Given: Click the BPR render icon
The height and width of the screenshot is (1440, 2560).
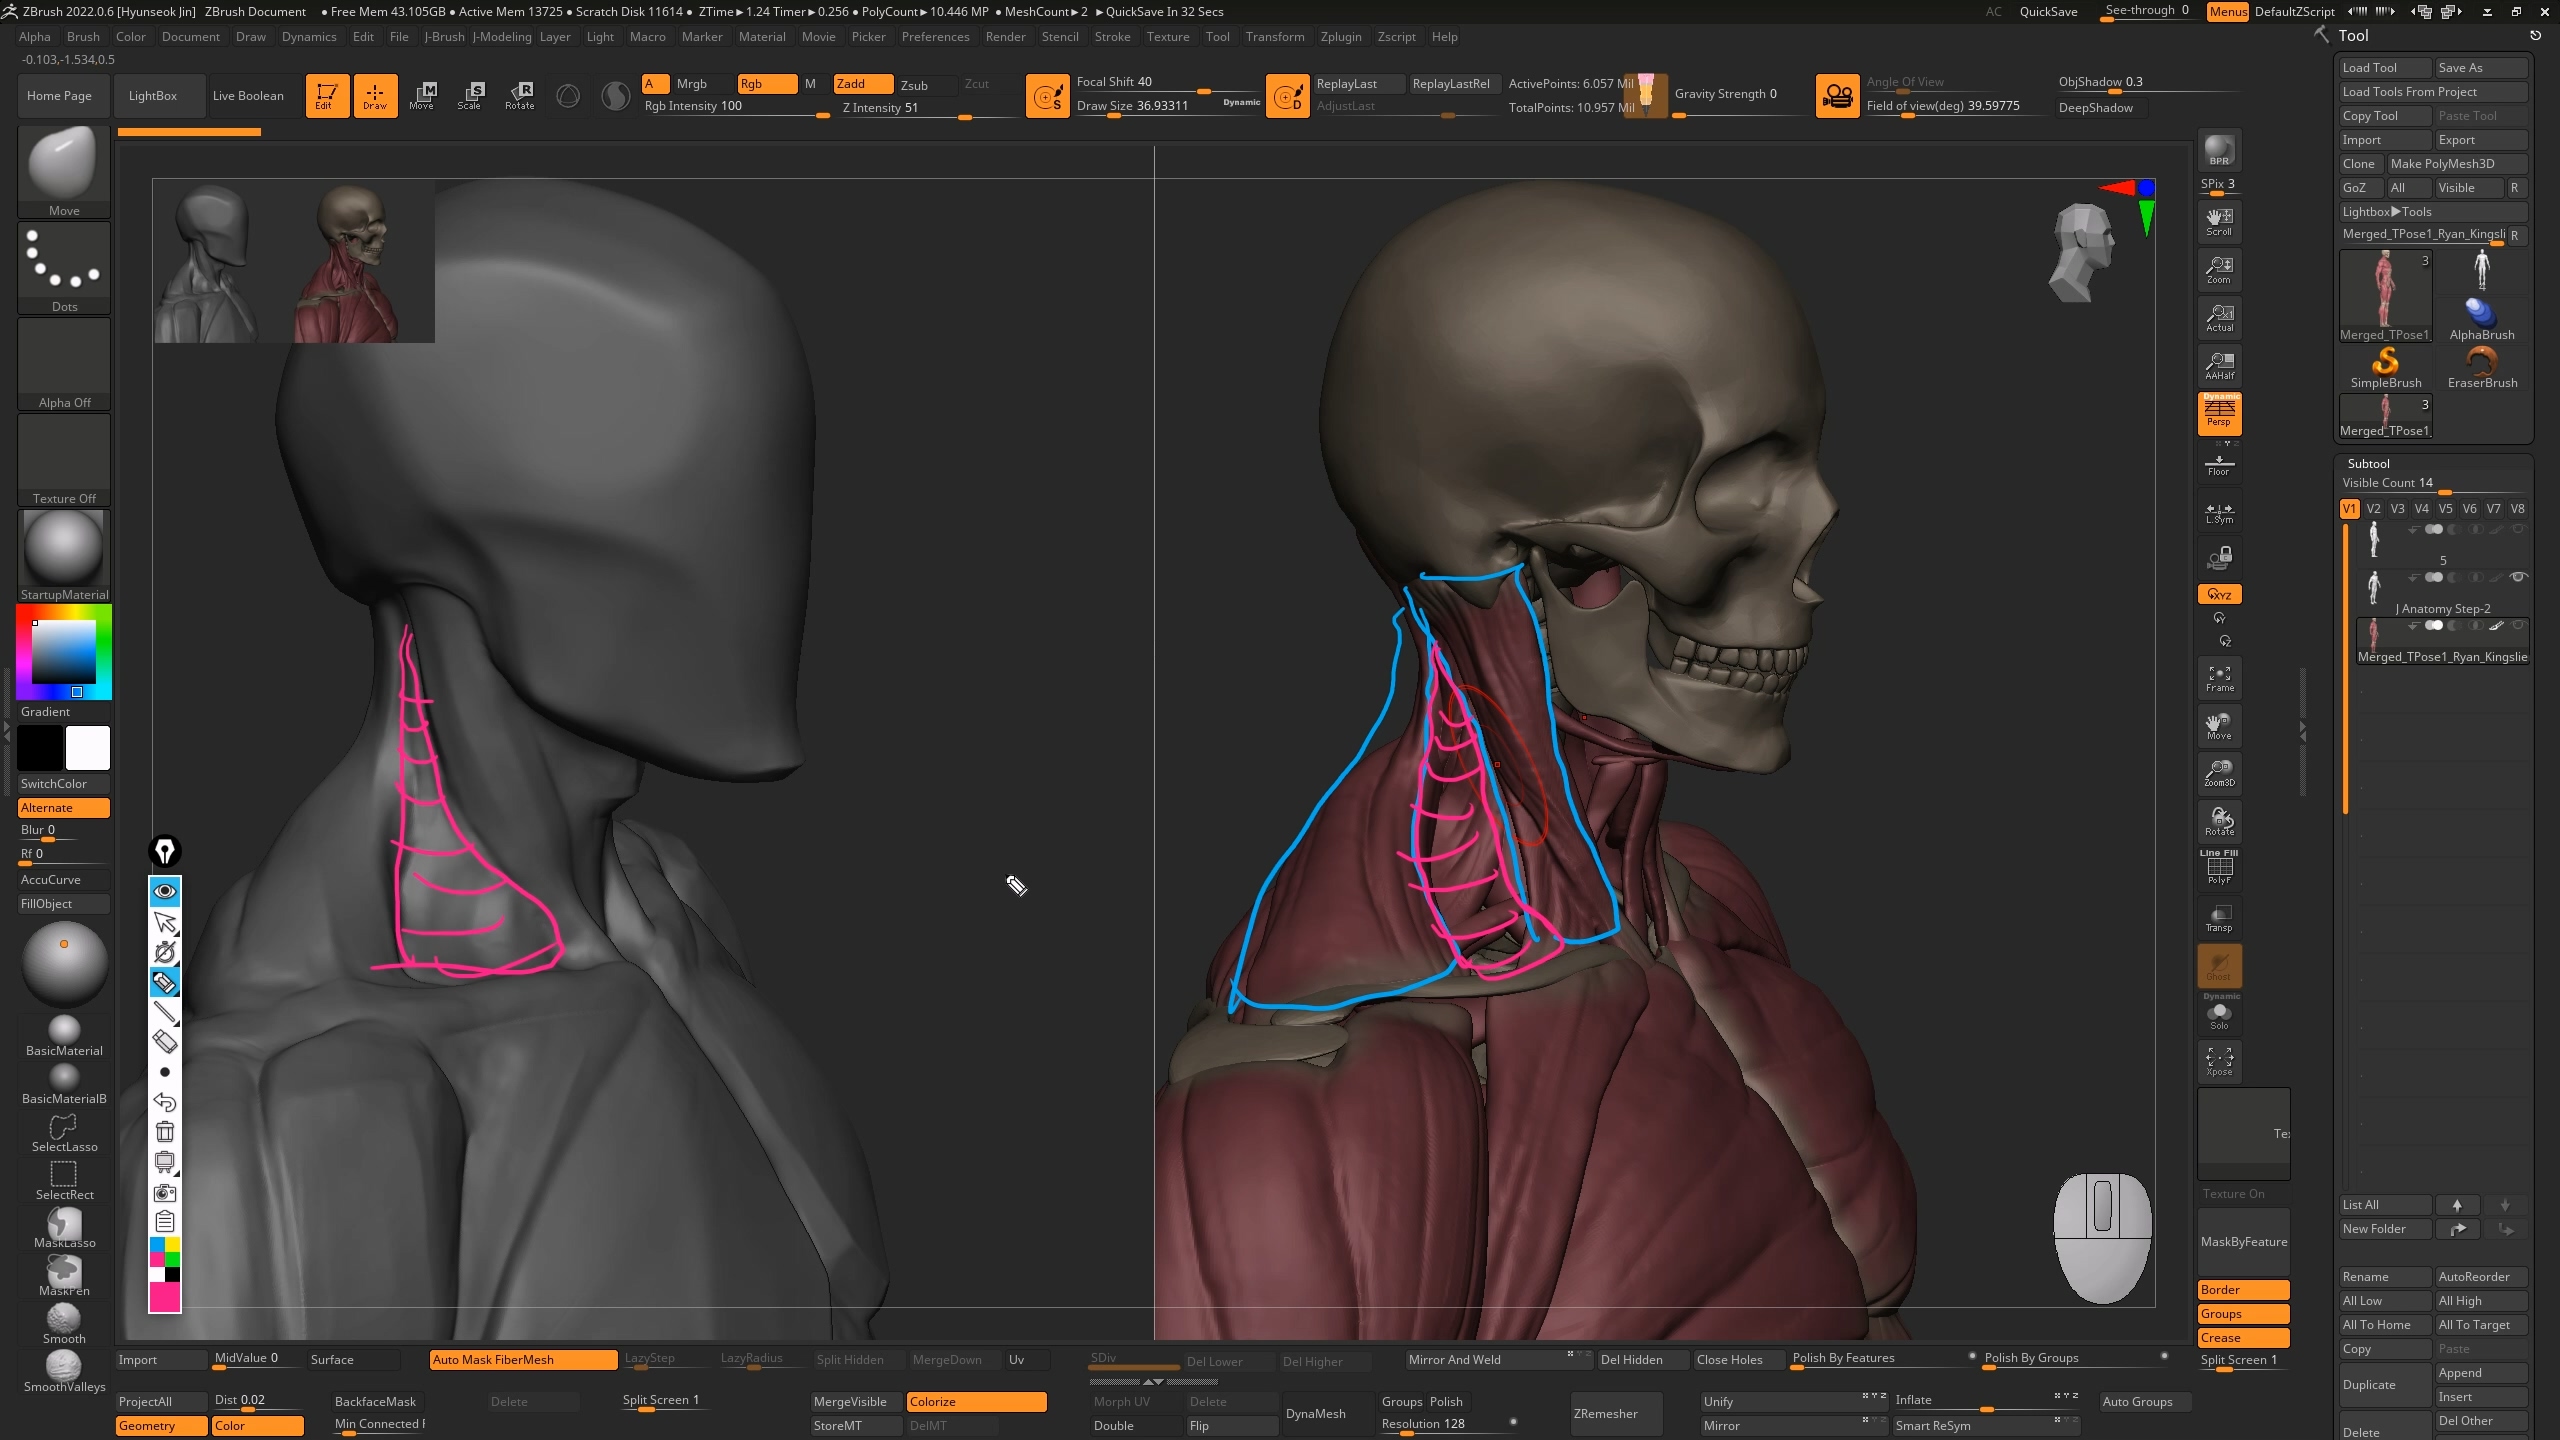Looking at the screenshot, I should click(2219, 150).
